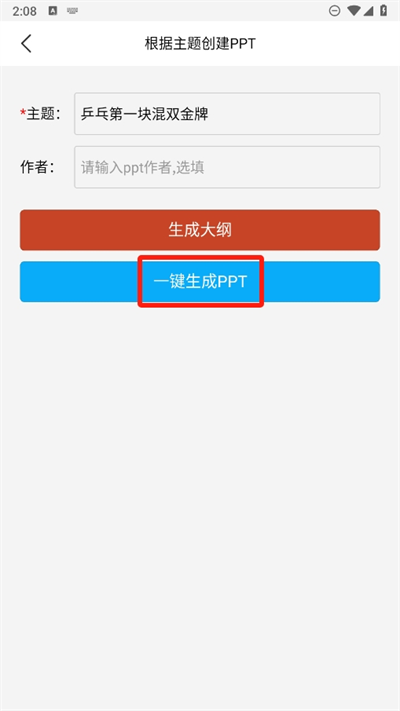Click the blue 一键生成PPT button

[x=200, y=282]
